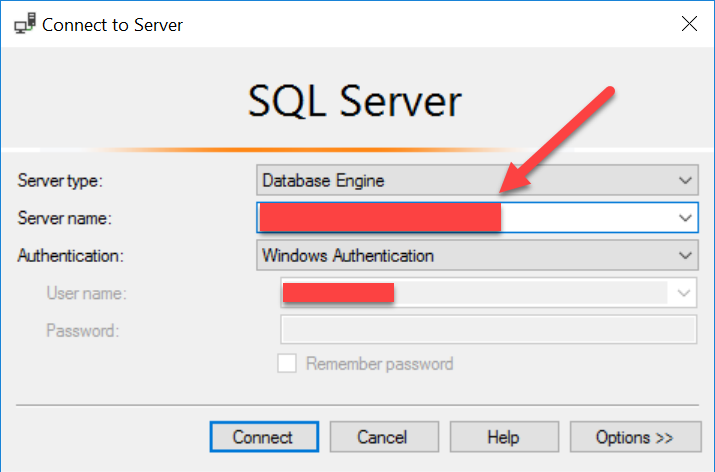Click the Authentication label
The height and width of the screenshot is (472, 715).
click(70, 256)
